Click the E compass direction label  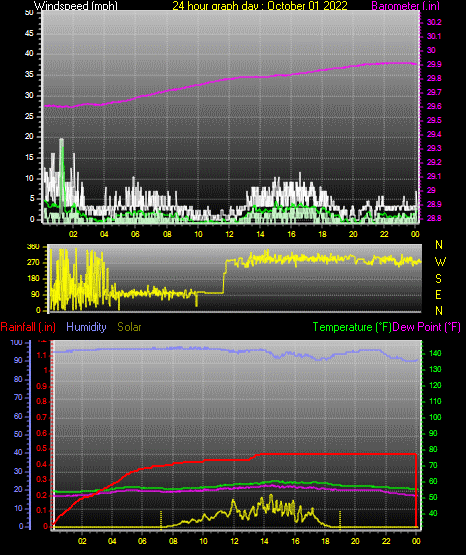(x=438, y=294)
